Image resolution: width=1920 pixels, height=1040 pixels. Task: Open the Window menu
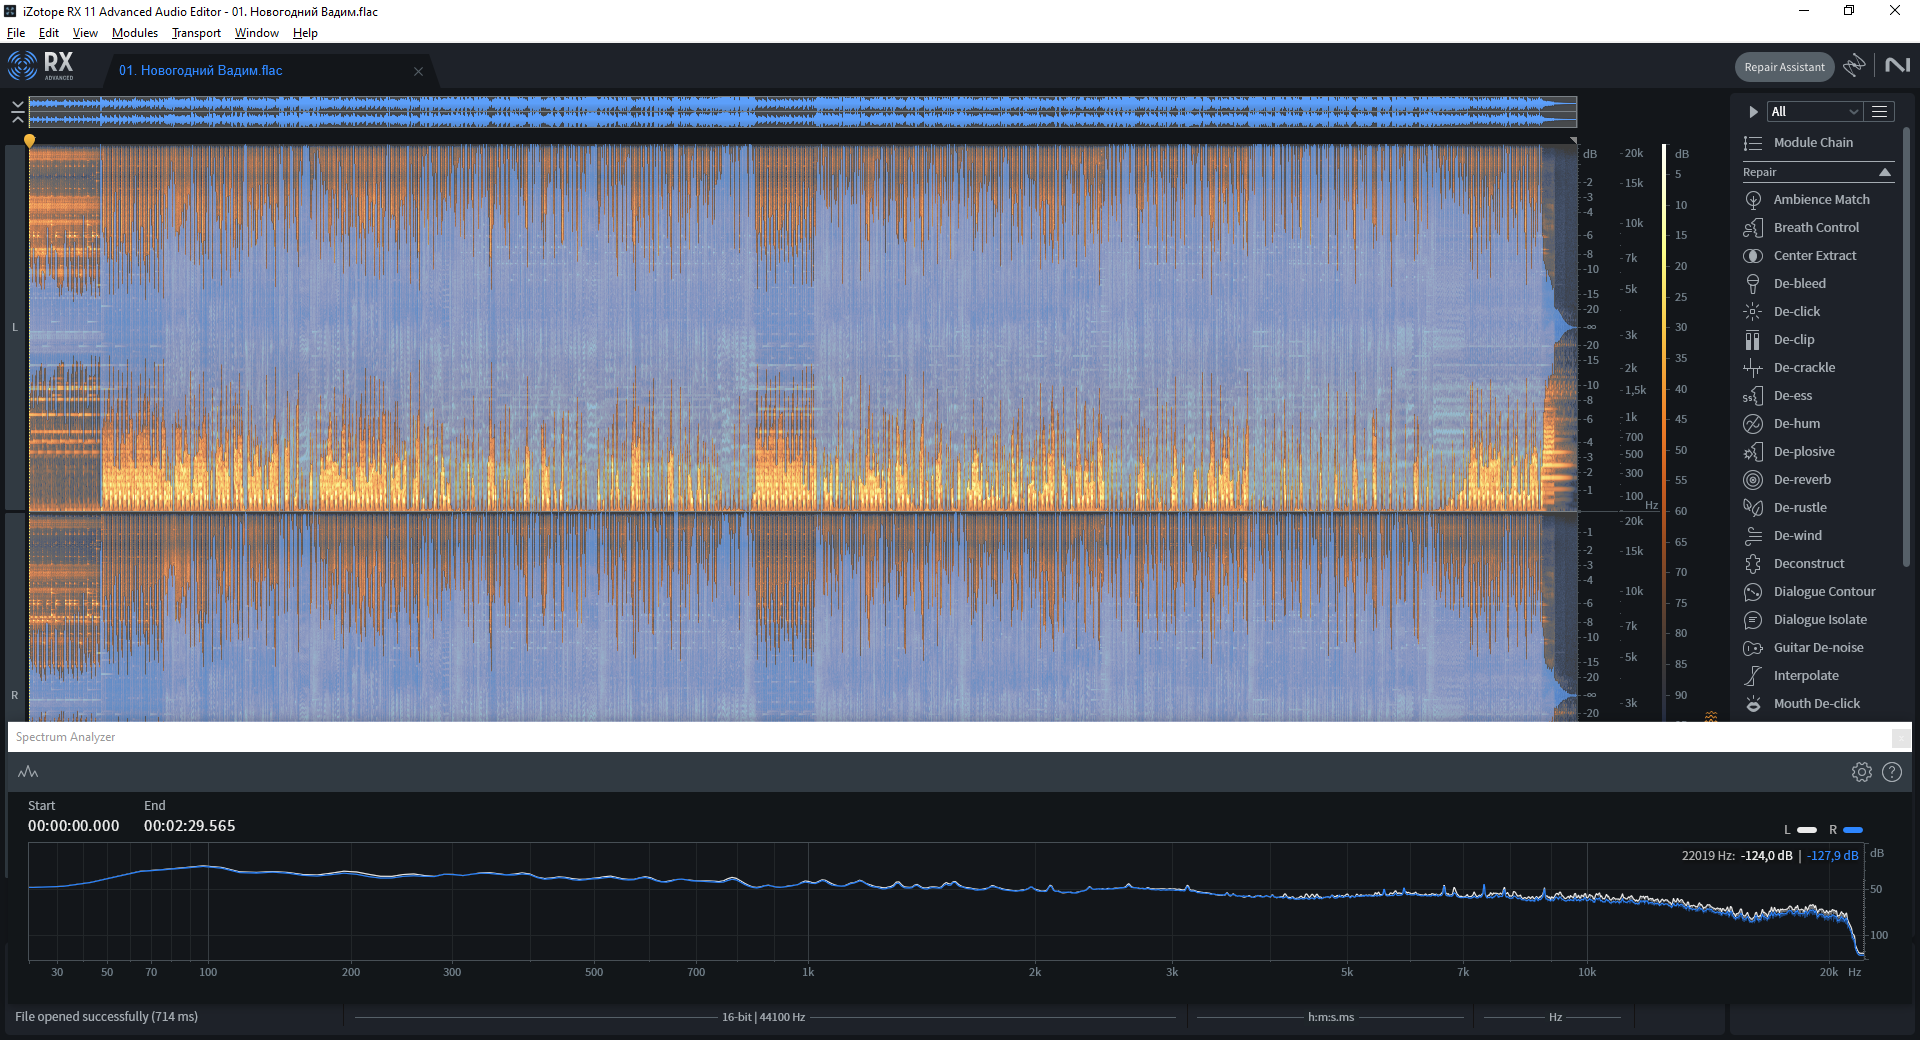257,33
